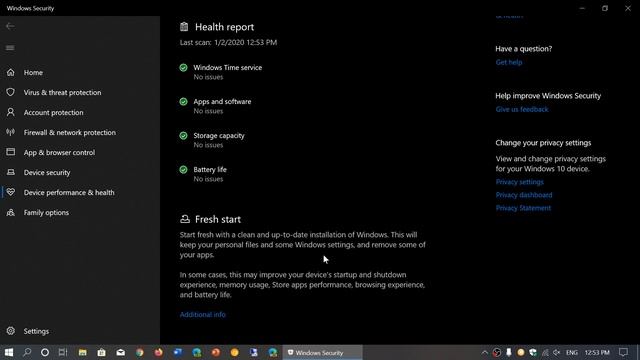This screenshot has height=360, width=640.
Task: Click ENG language indicator in tray
Action: coord(572,353)
